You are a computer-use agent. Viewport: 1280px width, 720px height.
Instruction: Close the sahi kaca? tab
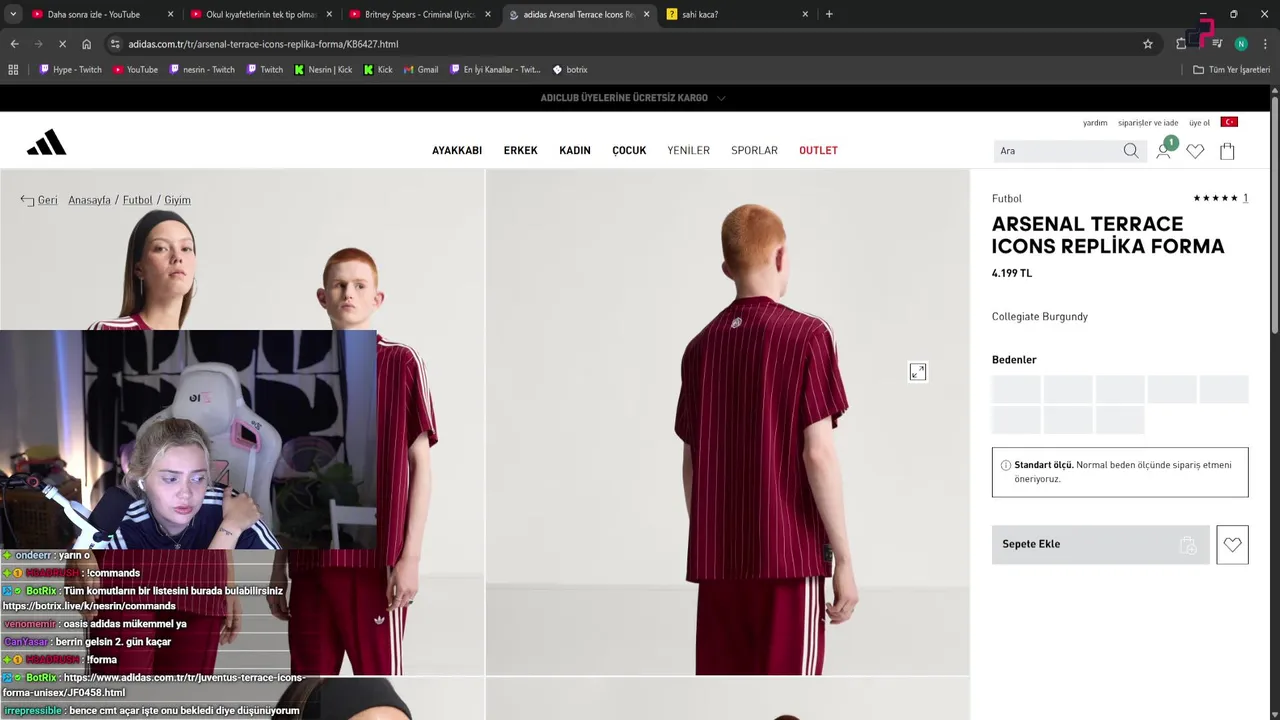[x=805, y=14]
